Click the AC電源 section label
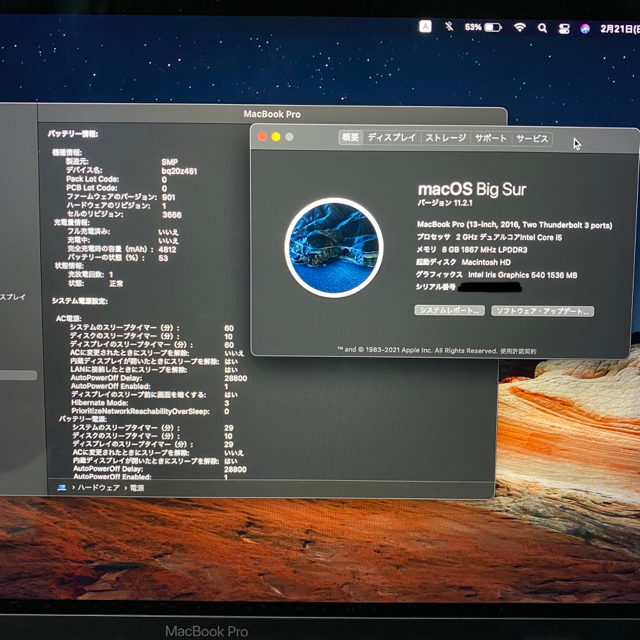The image size is (640, 640). (69, 318)
